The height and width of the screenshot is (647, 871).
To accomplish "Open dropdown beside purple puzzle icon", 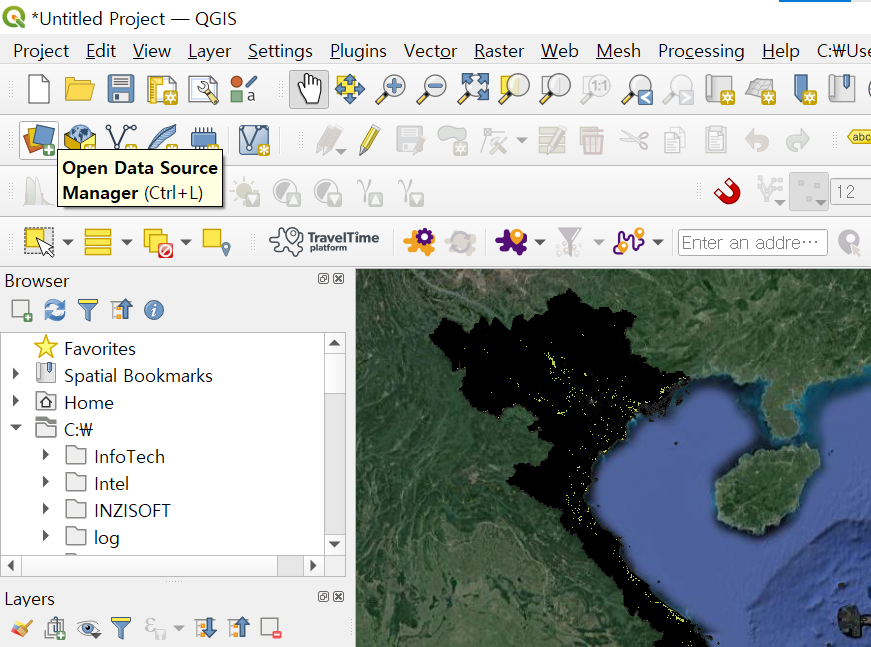I will click(x=539, y=242).
